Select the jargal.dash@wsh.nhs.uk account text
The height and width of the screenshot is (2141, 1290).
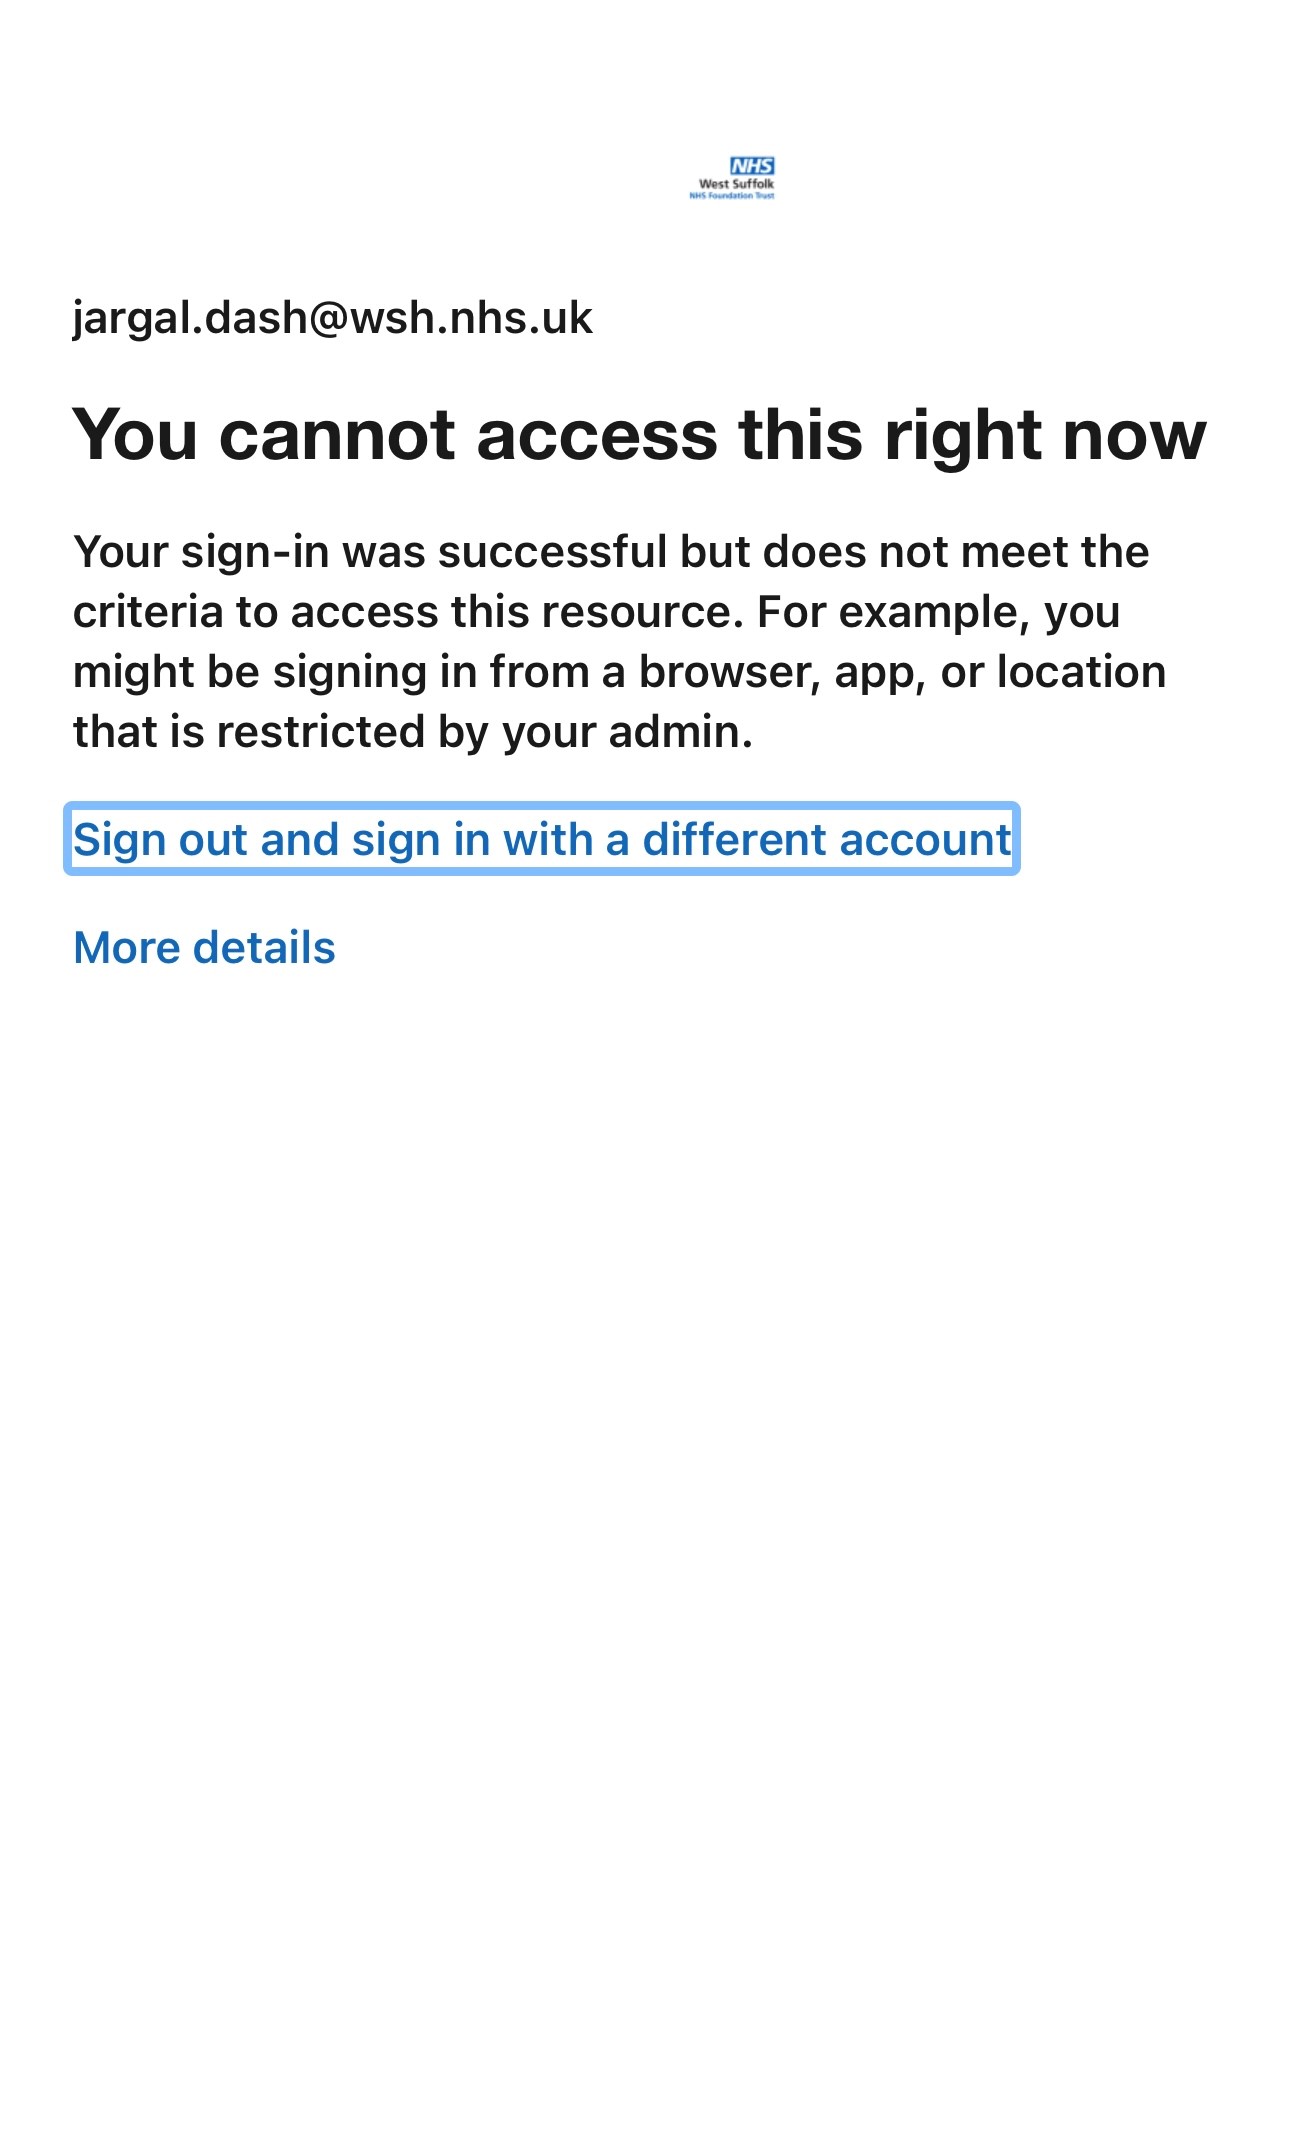(333, 318)
